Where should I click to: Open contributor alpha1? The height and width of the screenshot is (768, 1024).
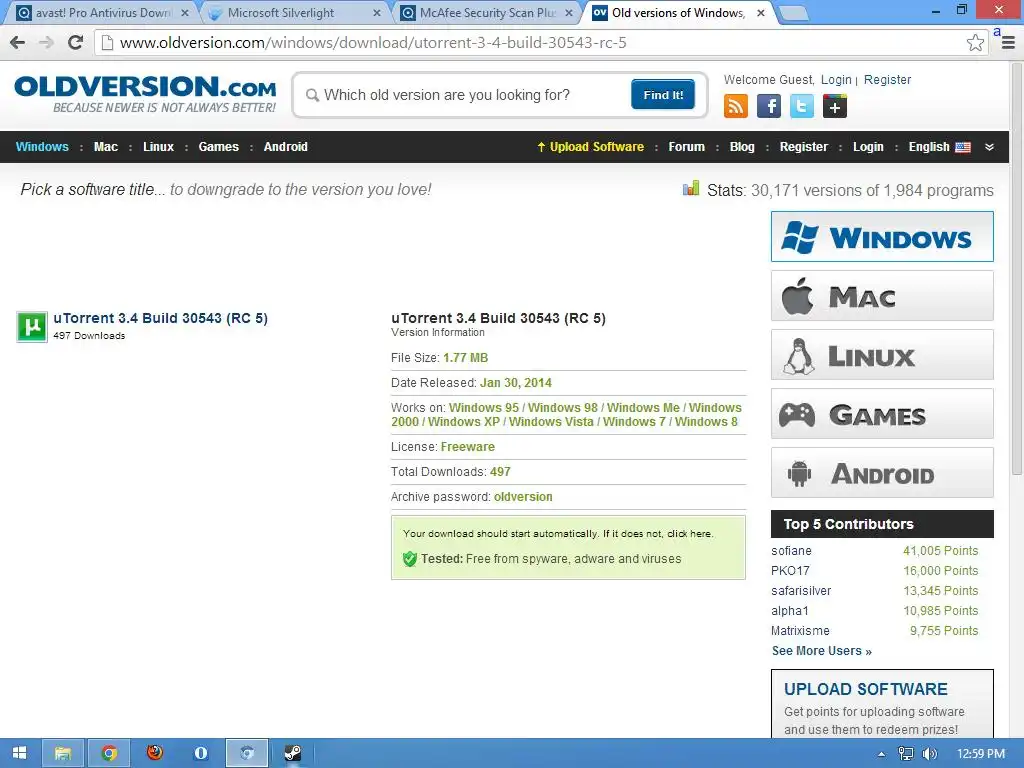click(x=790, y=611)
